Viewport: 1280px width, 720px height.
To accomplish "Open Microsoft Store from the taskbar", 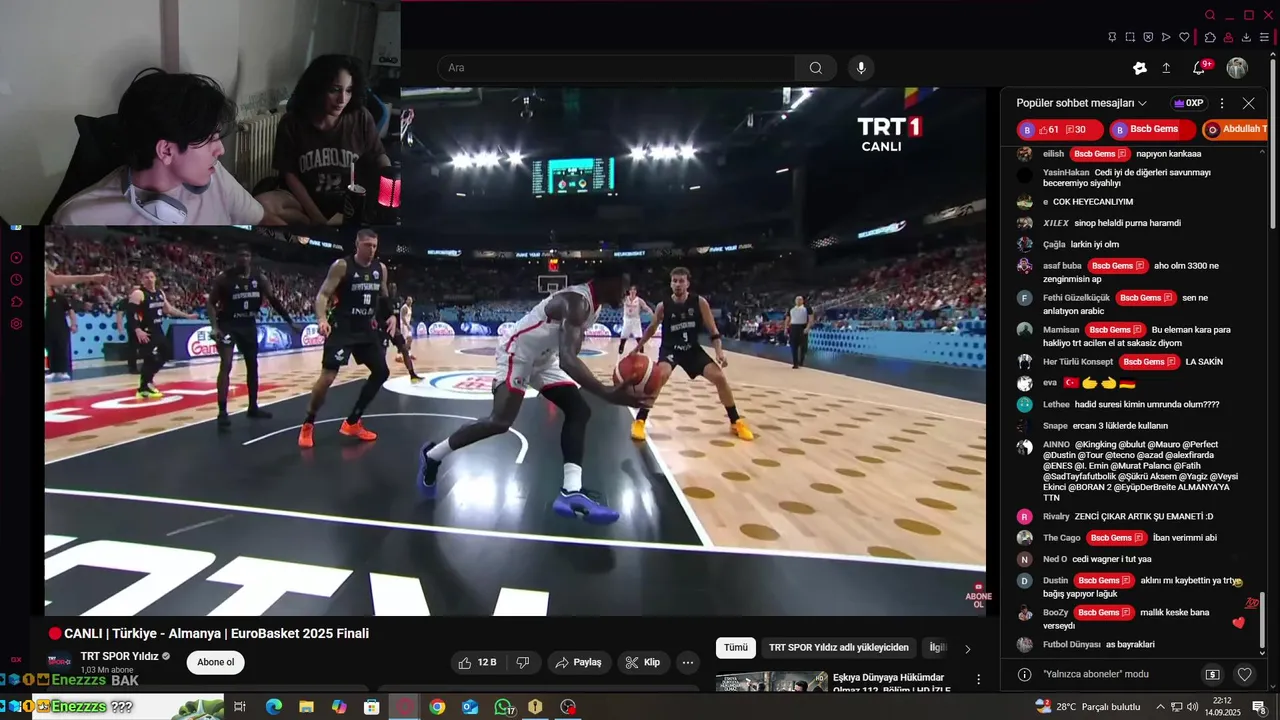I will (x=371, y=707).
